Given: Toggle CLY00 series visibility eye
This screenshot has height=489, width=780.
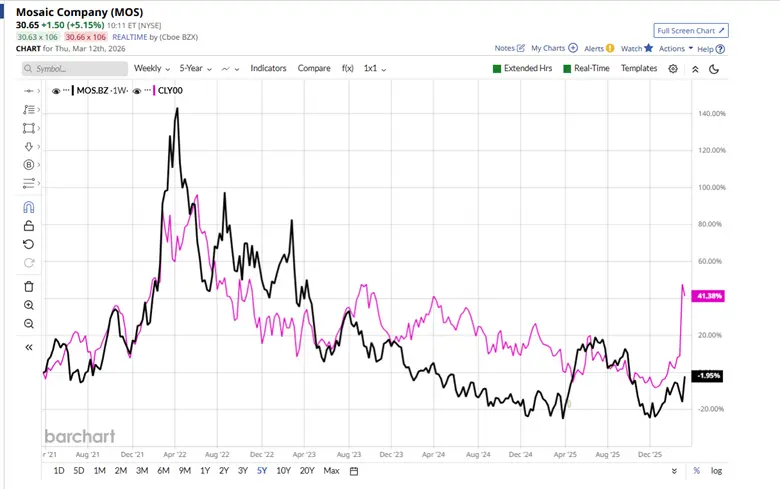Looking at the screenshot, I should (137, 91).
